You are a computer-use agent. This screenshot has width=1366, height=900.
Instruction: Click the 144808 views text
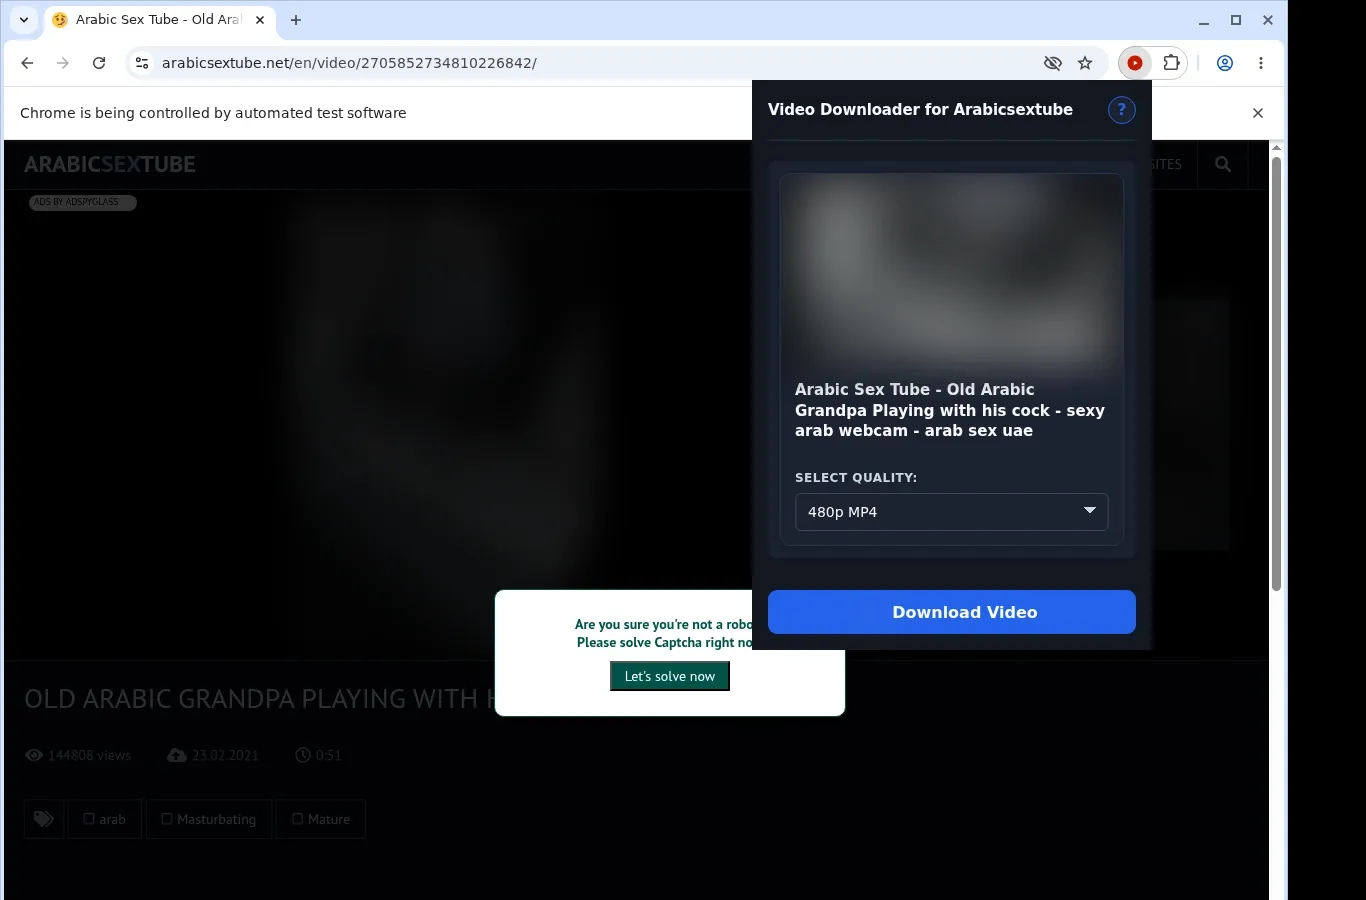coord(90,755)
